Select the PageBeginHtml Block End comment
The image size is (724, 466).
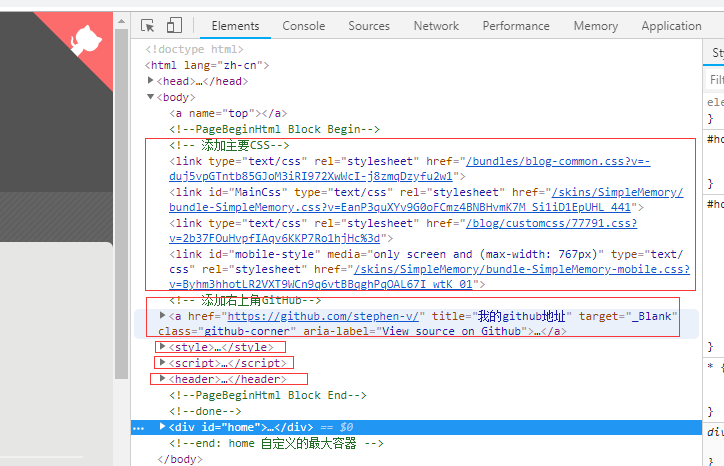268,395
